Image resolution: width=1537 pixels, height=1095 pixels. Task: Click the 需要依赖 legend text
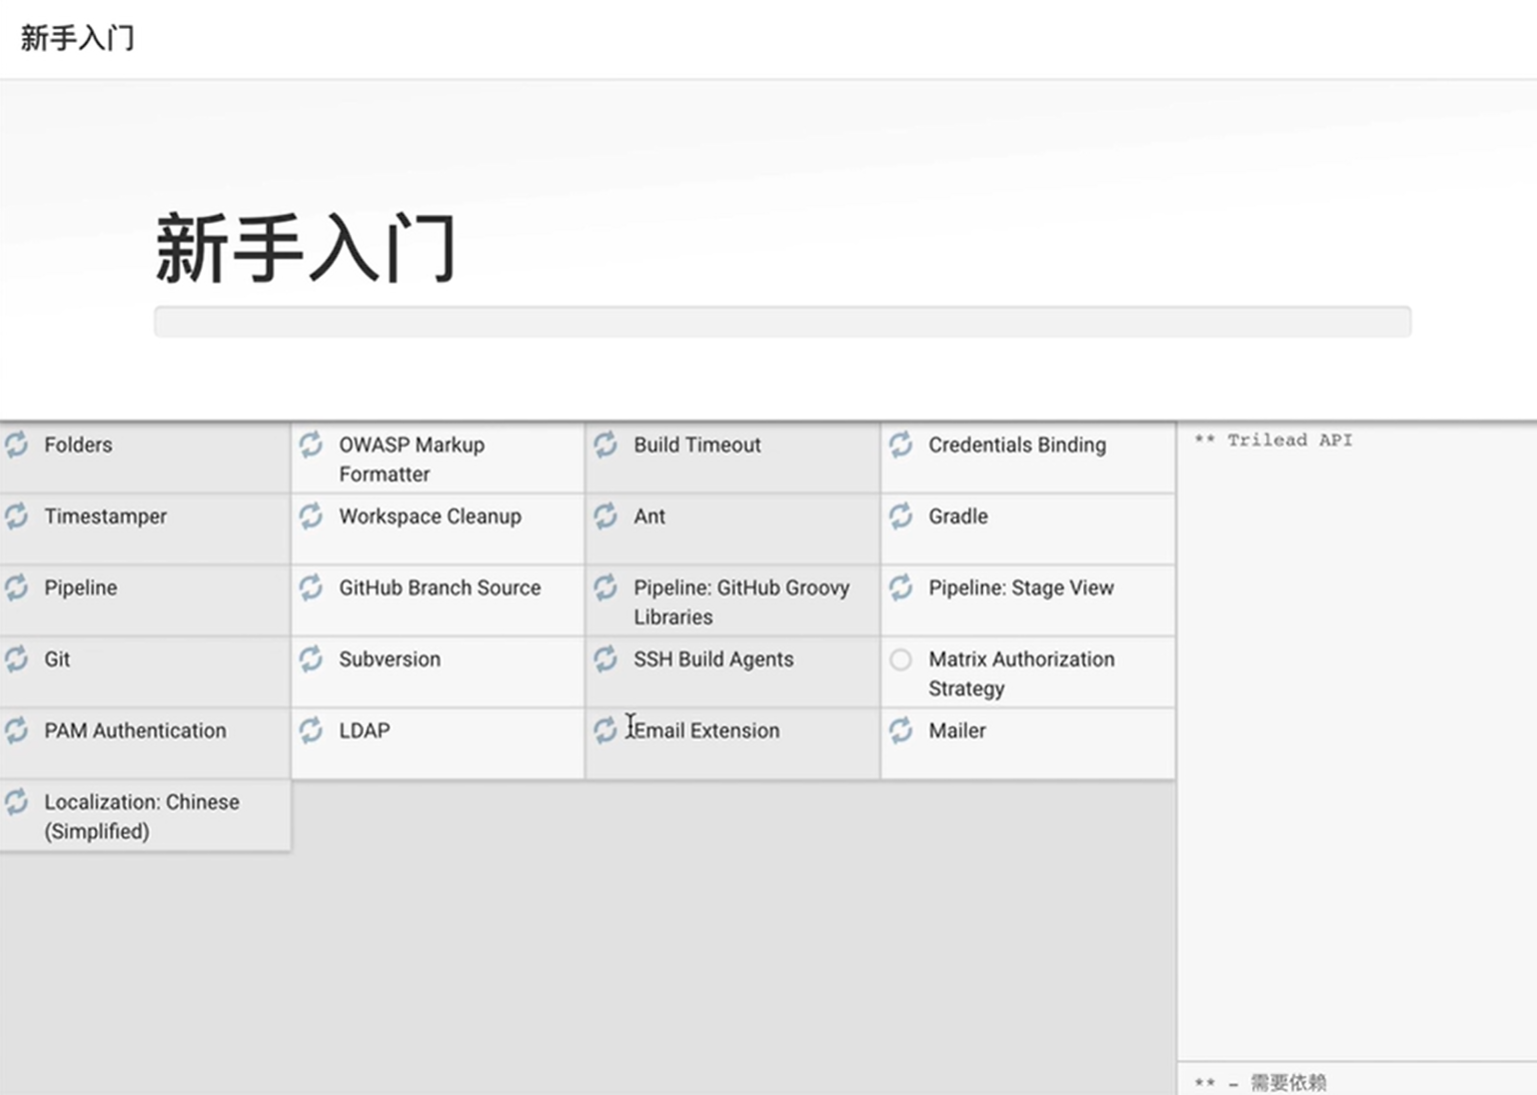point(1288,1082)
